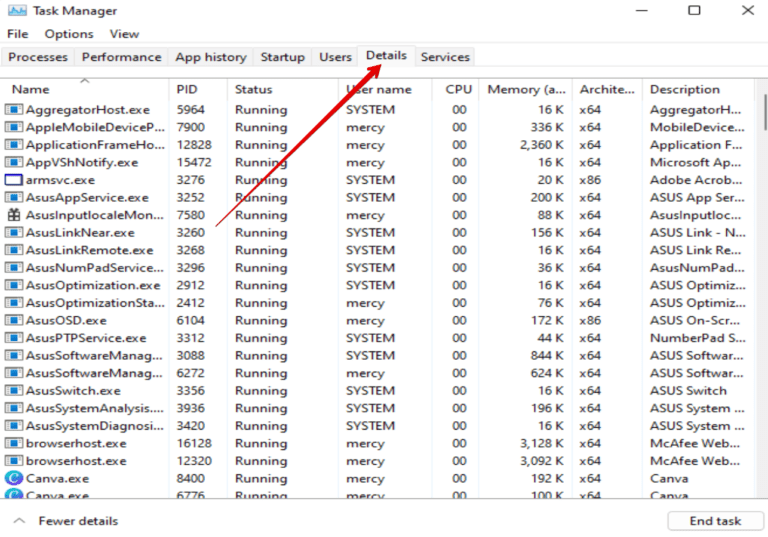The height and width of the screenshot is (537, 768).
Task: Open the Startup tab
Action: point(282,57)
